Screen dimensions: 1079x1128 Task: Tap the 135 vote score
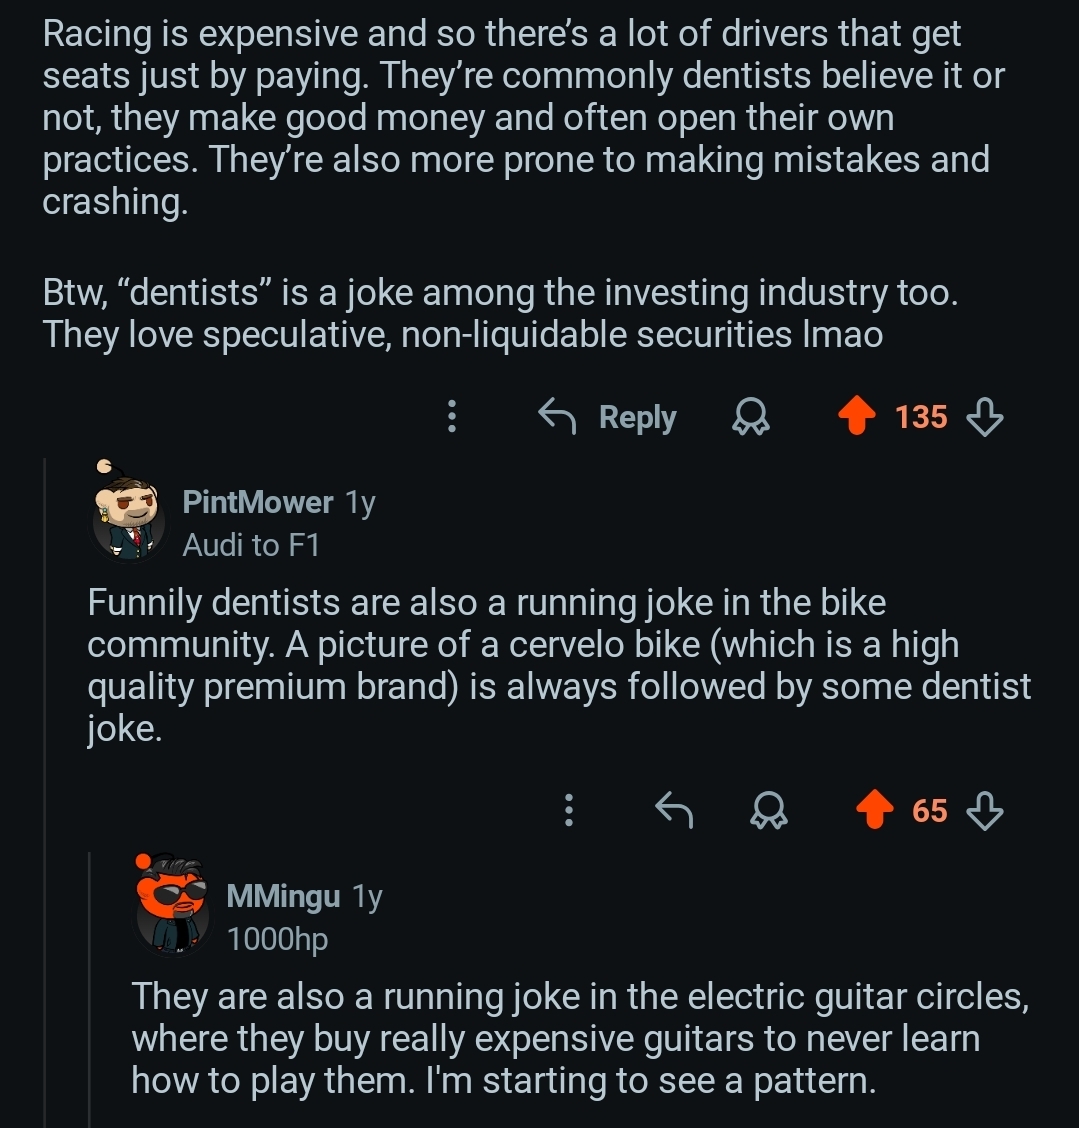[x=921, y=417]
